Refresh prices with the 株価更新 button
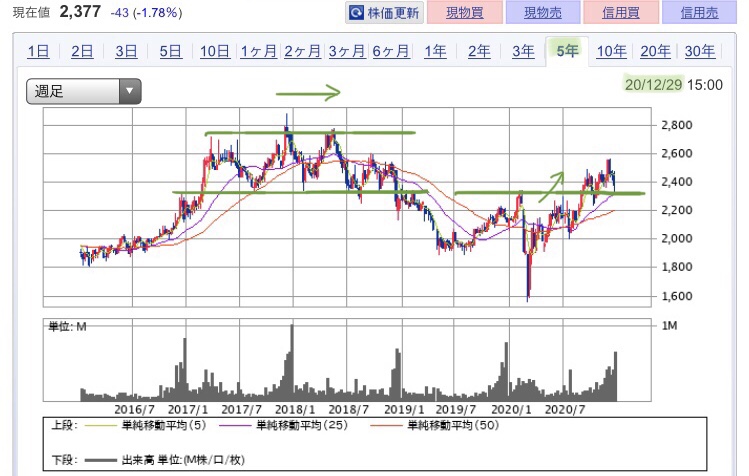 pyautogui.click(x=385, y=12)
